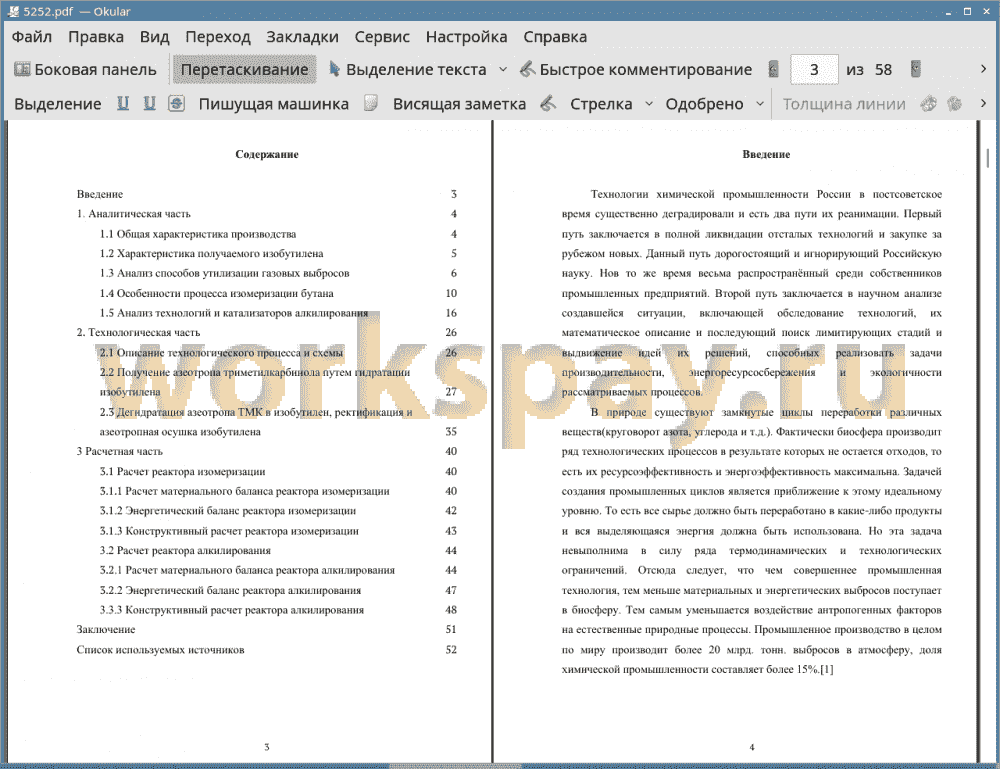
Task: Click the second color palette icon
Action: (x=954, y=103)
